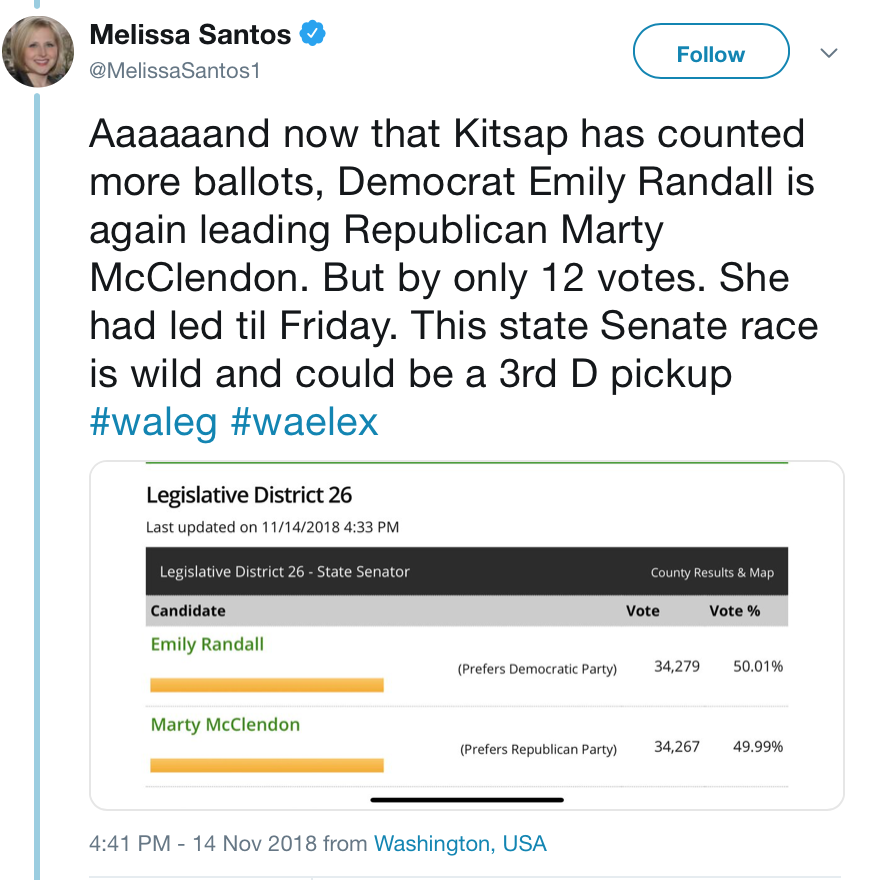Select candidate Marty McClendon link
Viewport: 886px width, 880px height.
pos(225,725)
